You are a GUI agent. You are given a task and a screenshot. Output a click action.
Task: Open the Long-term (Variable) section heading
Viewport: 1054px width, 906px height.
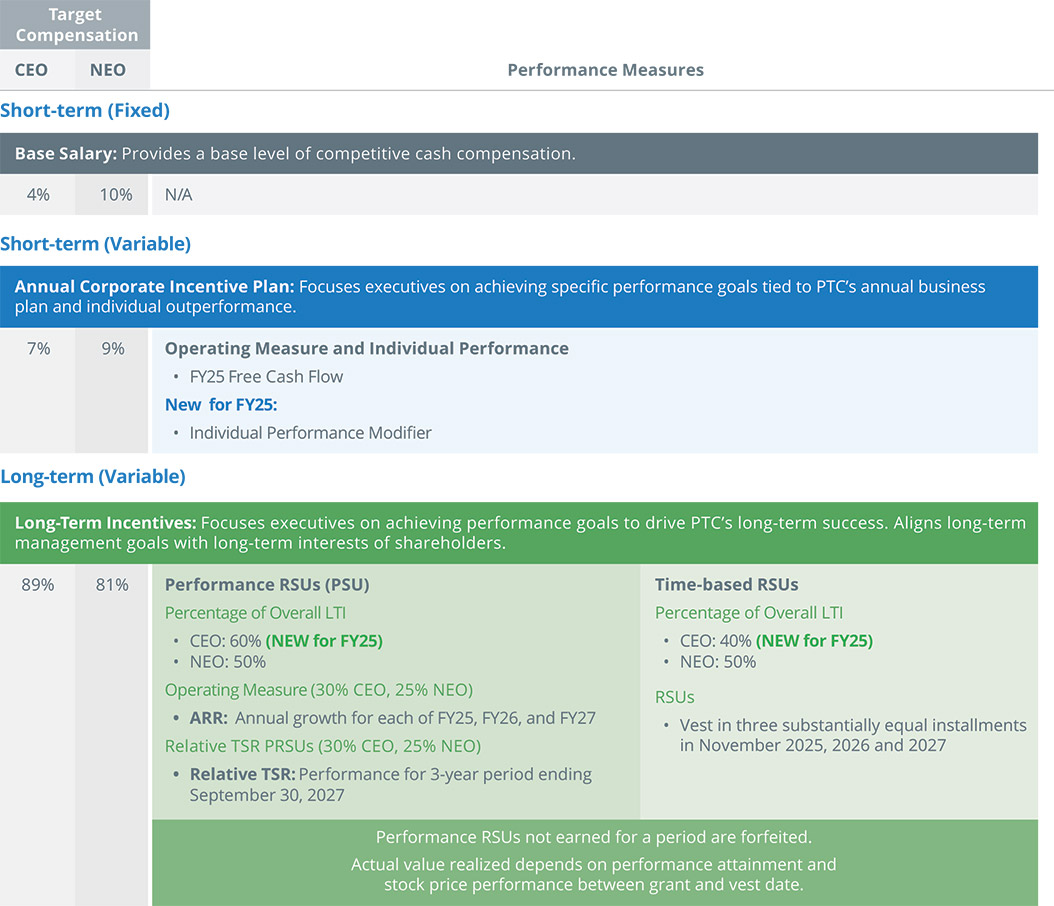93,476
